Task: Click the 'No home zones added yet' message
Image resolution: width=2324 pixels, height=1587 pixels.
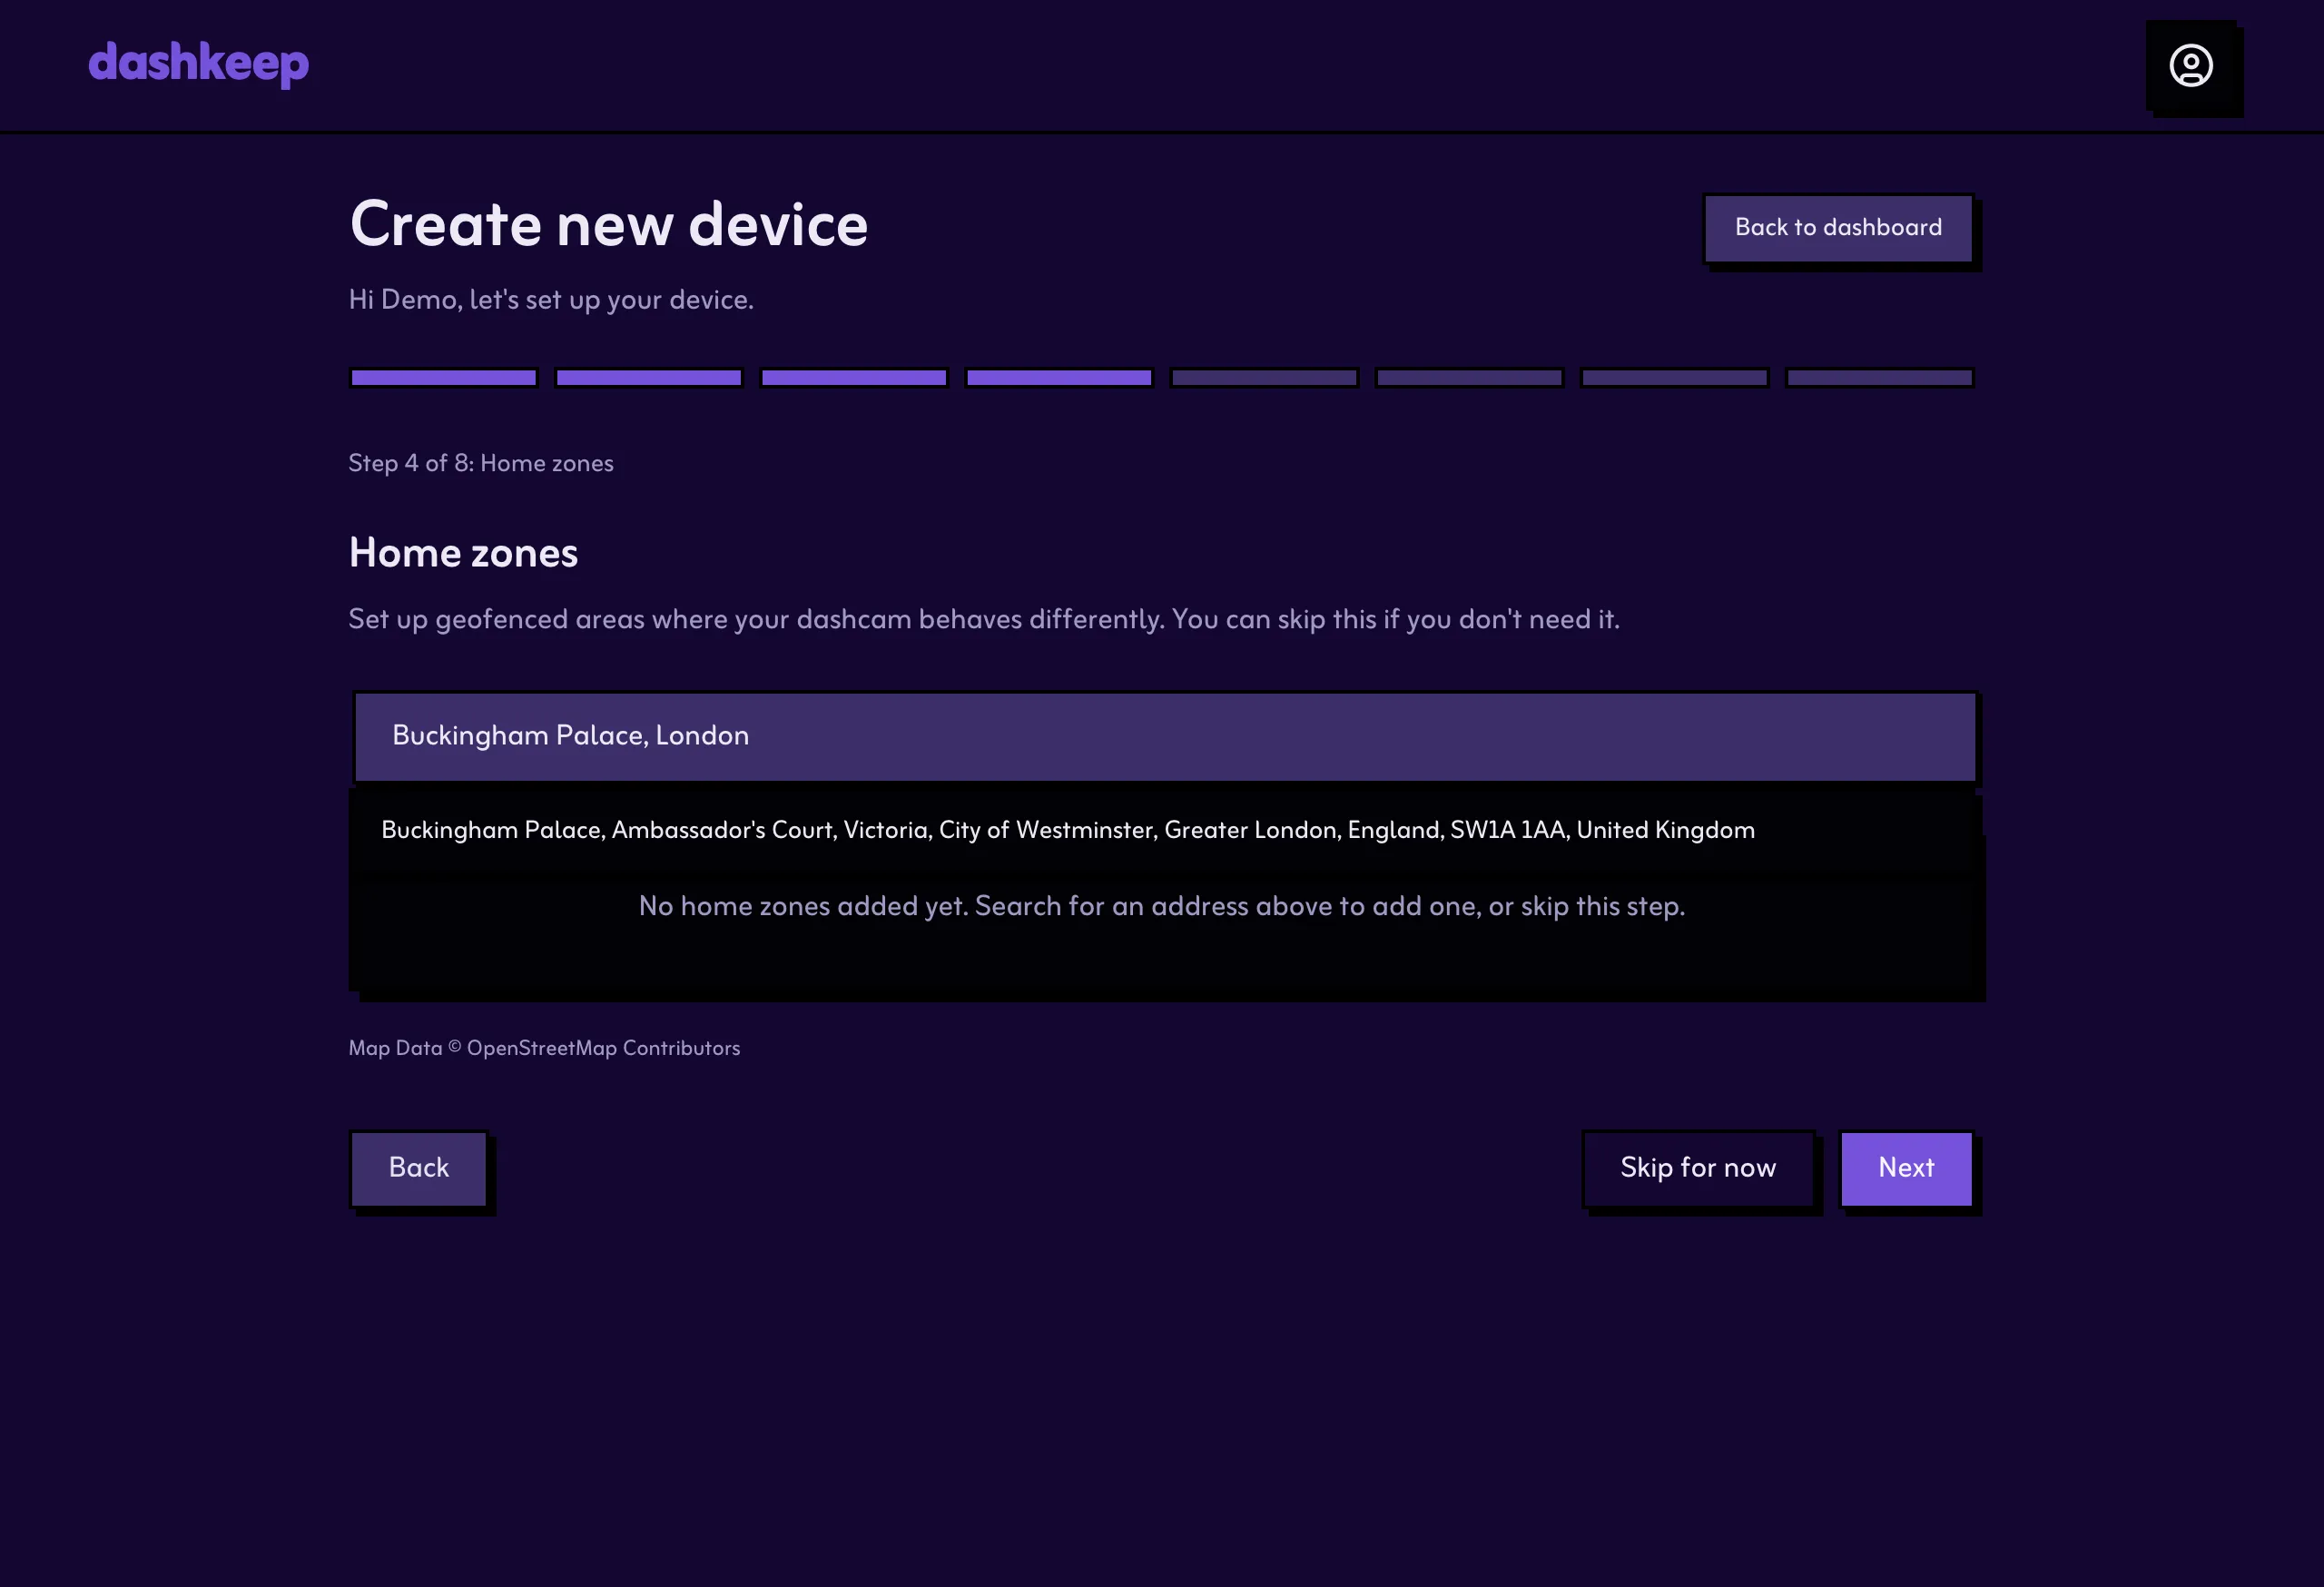Action: [1162, 906]
